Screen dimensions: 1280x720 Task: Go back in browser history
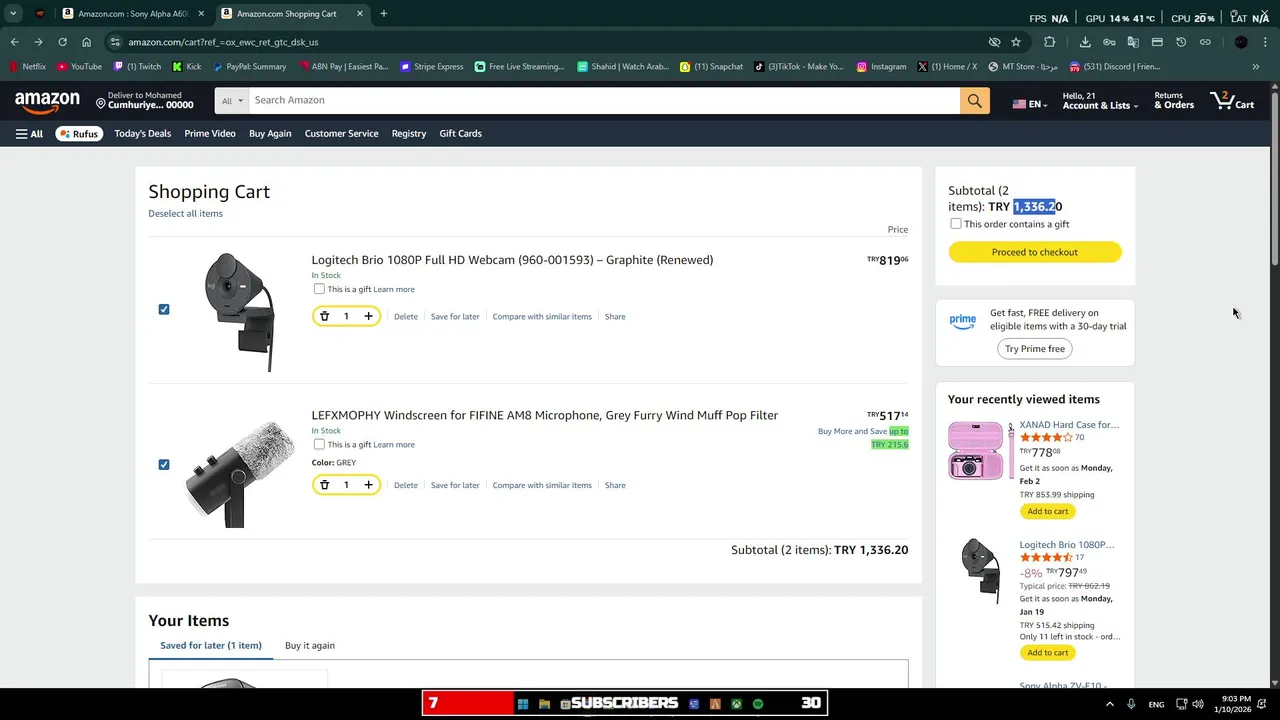[x=14, y=42]
